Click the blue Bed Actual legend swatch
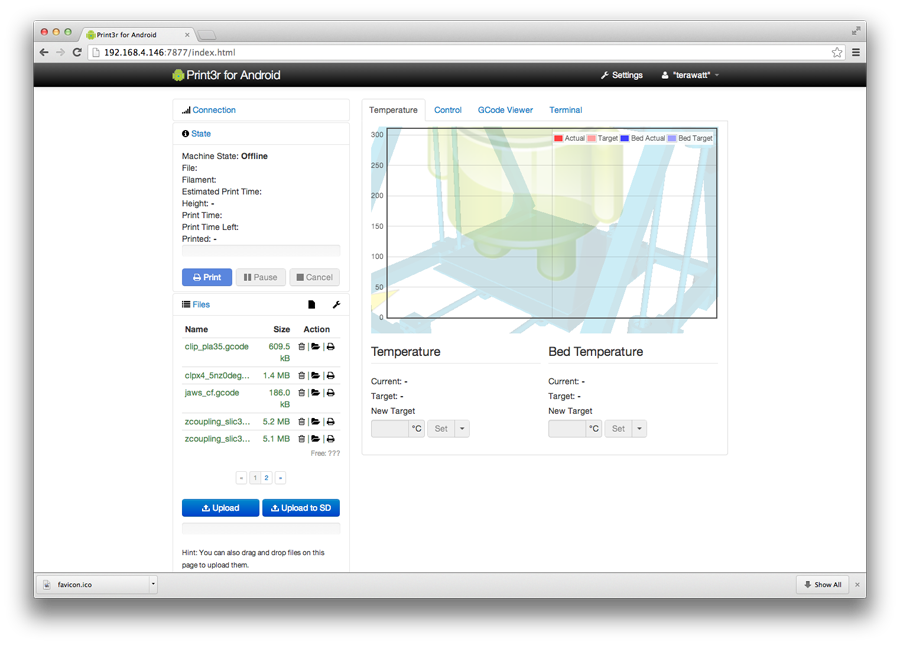900x645 pixels. pos(624,138)
